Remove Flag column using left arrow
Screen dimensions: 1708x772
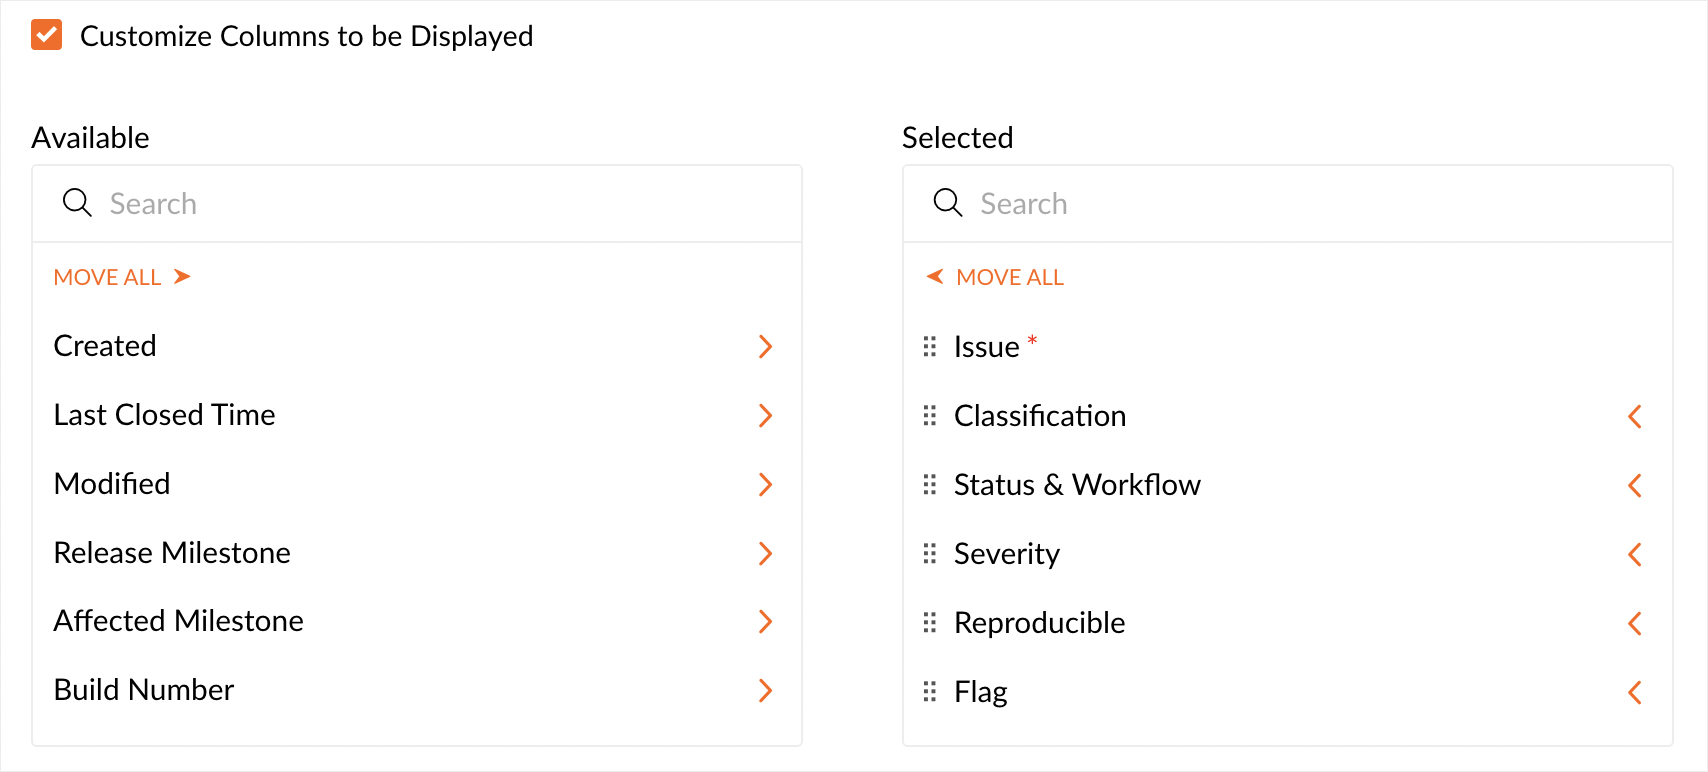1635,692
